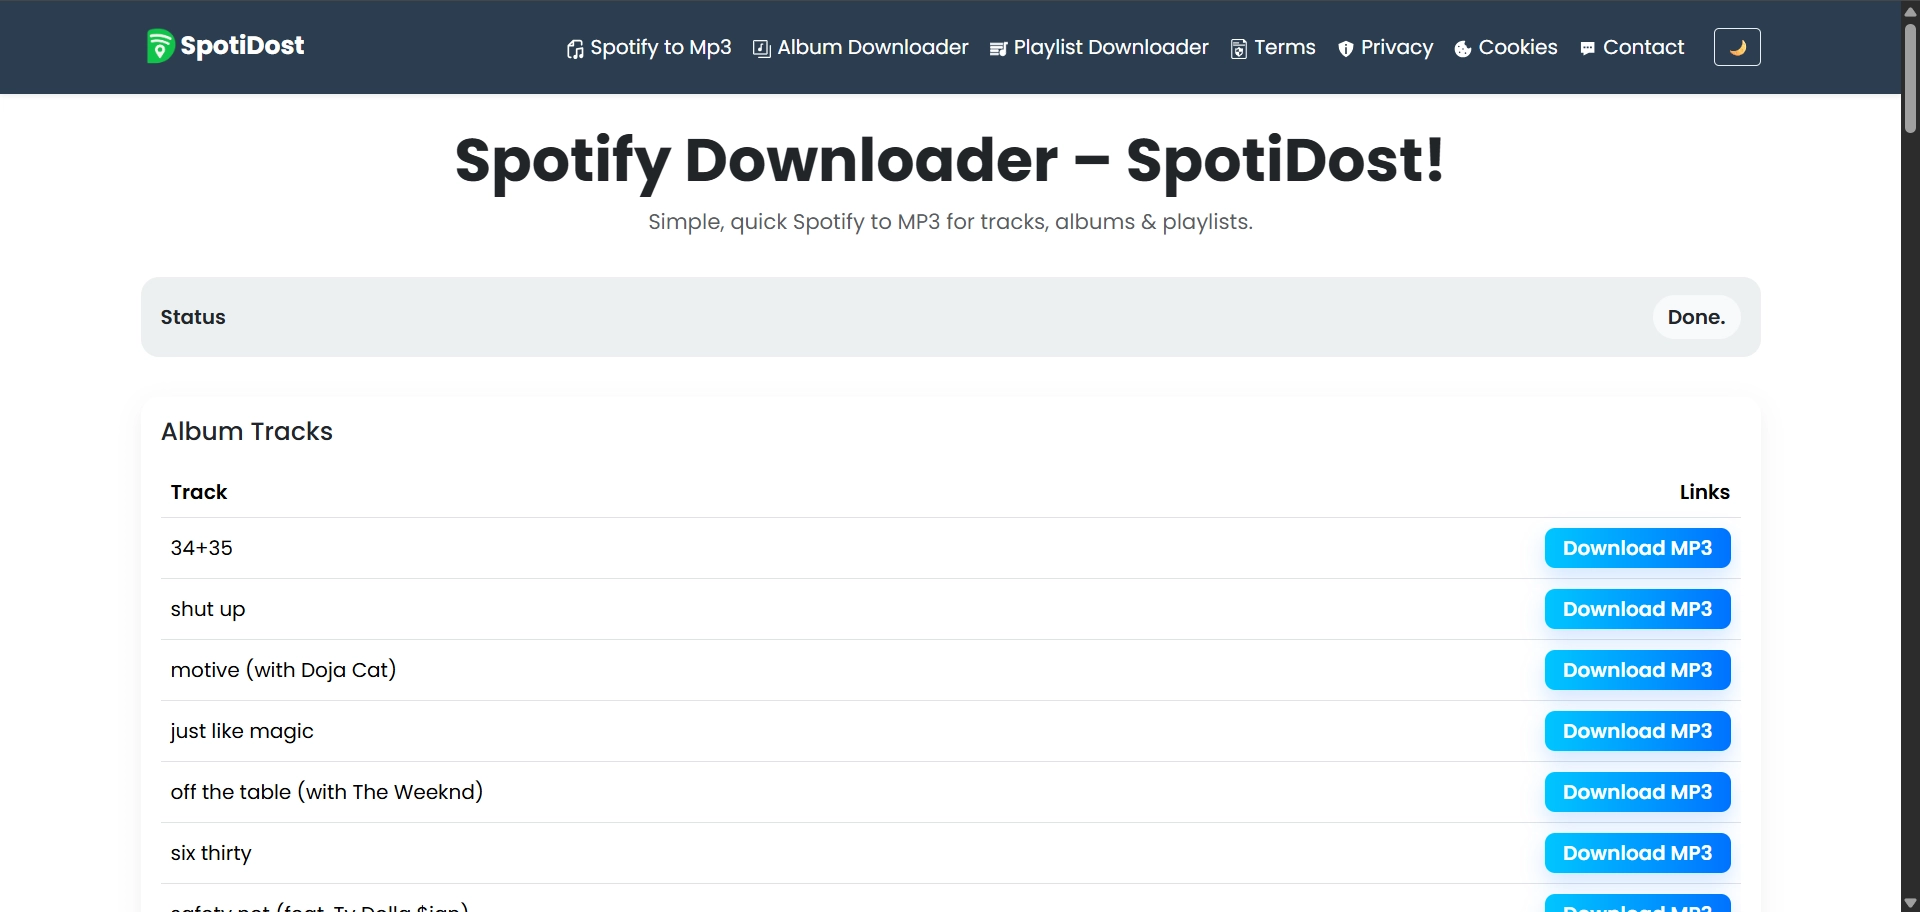The height and width of the screenshot is (912, 1920).
Task: Download MP3 for six thirty
Action: (x=1637, y=853)
